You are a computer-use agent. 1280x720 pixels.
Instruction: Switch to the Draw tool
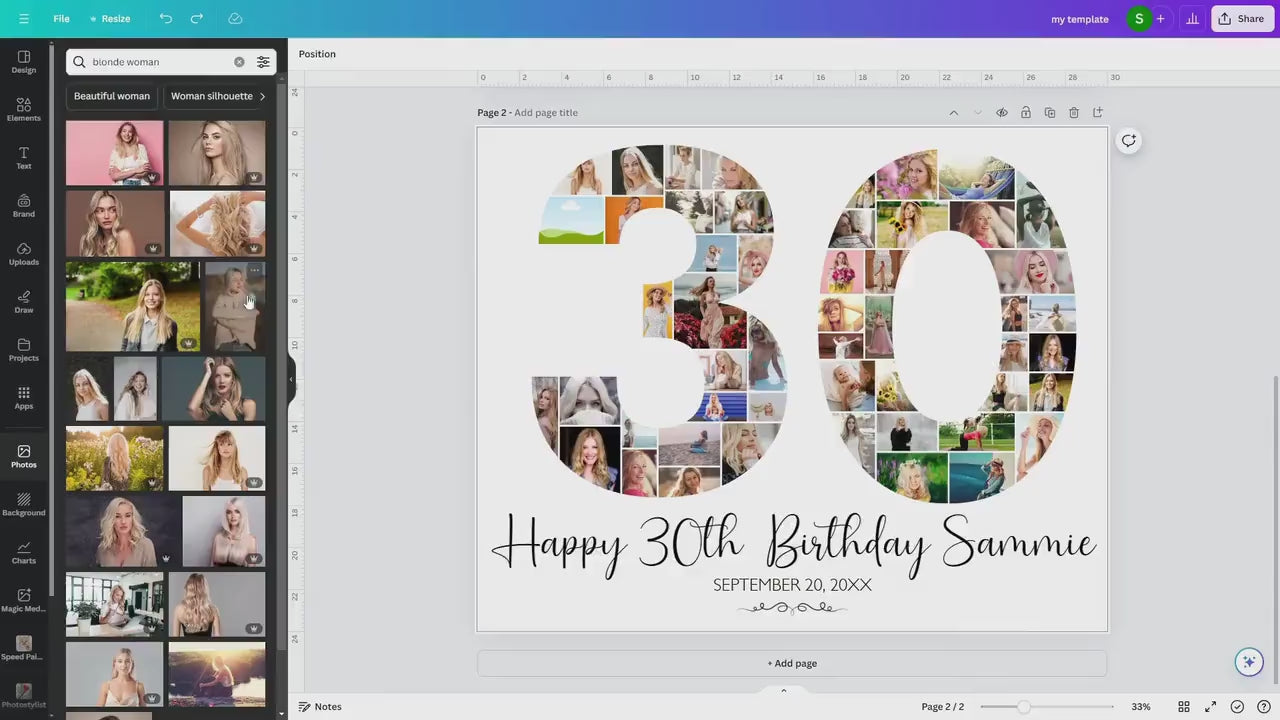point(23,301)
